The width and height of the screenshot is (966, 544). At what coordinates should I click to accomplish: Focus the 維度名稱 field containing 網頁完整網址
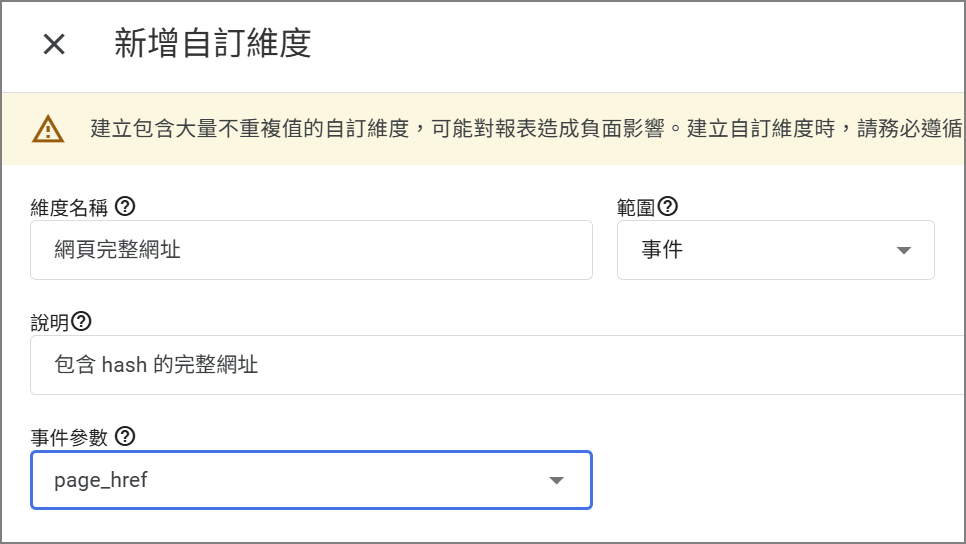coord(311,250)
